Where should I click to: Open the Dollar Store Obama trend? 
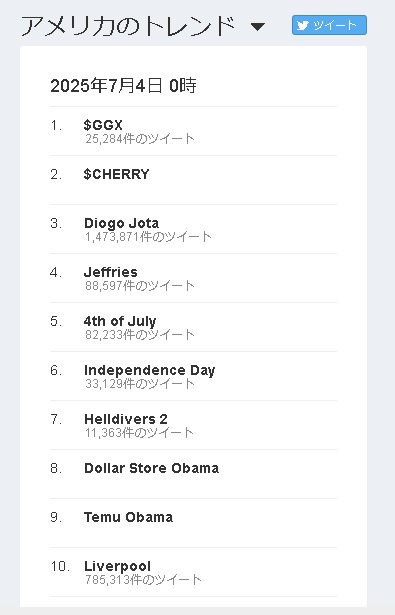[x=151, y=468]
